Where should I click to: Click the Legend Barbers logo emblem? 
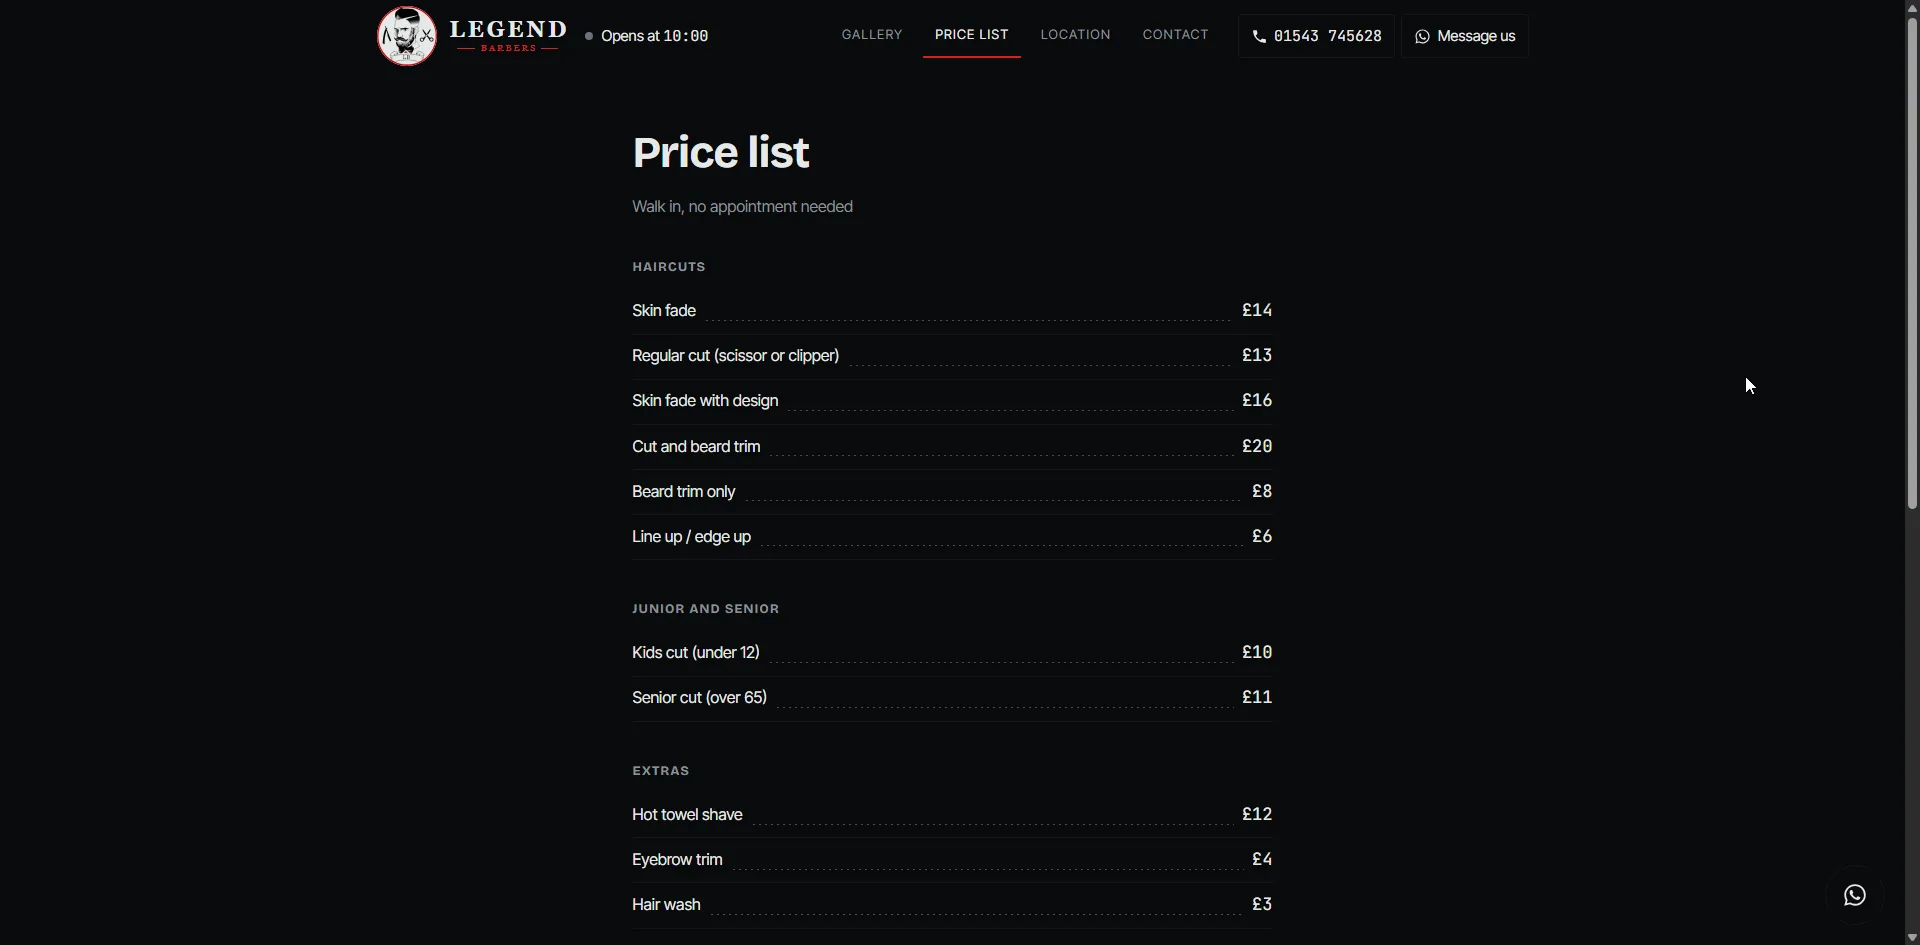(407, 36)
